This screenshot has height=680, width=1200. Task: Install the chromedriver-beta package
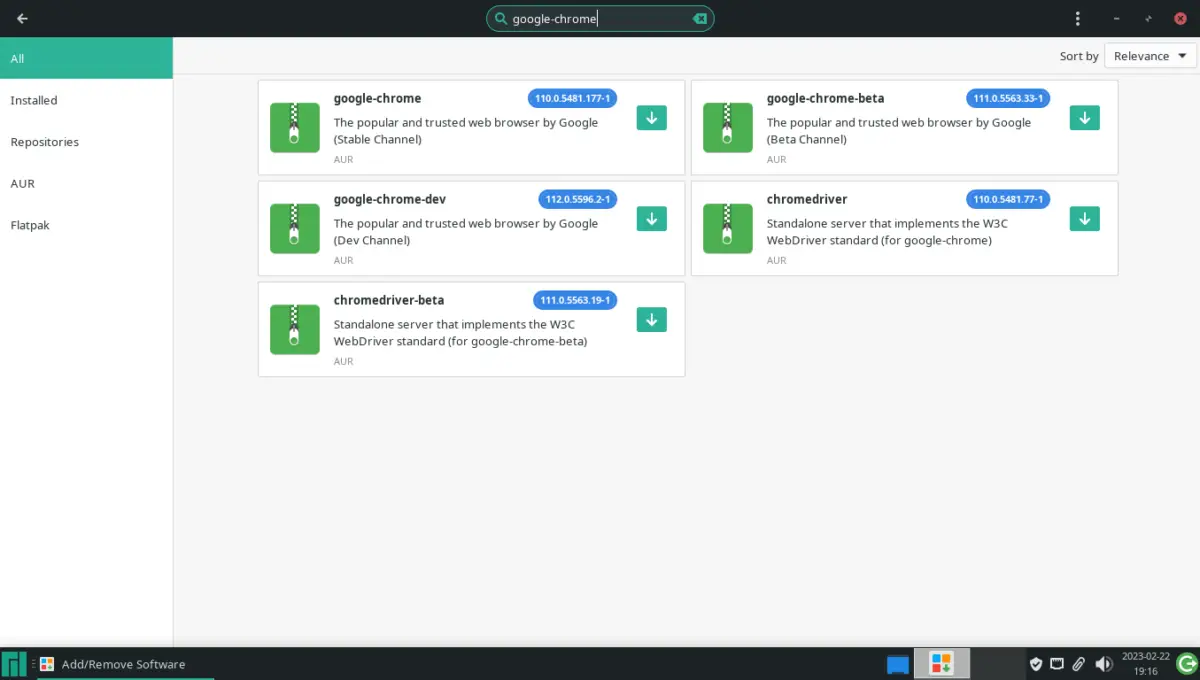click(651, 320)
